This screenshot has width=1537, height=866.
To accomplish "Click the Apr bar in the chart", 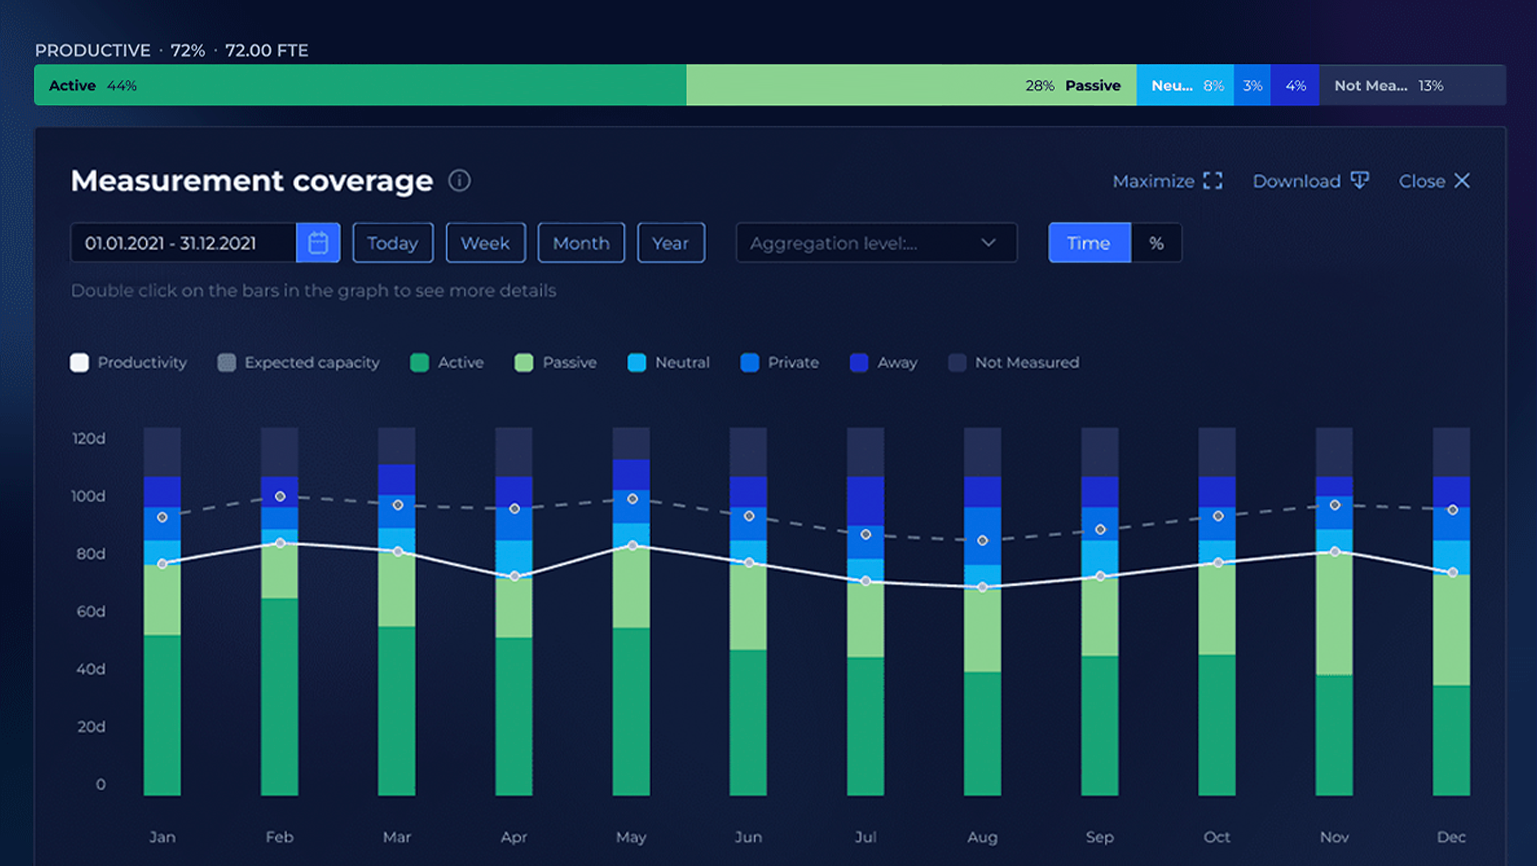I will tap(514, 612).
